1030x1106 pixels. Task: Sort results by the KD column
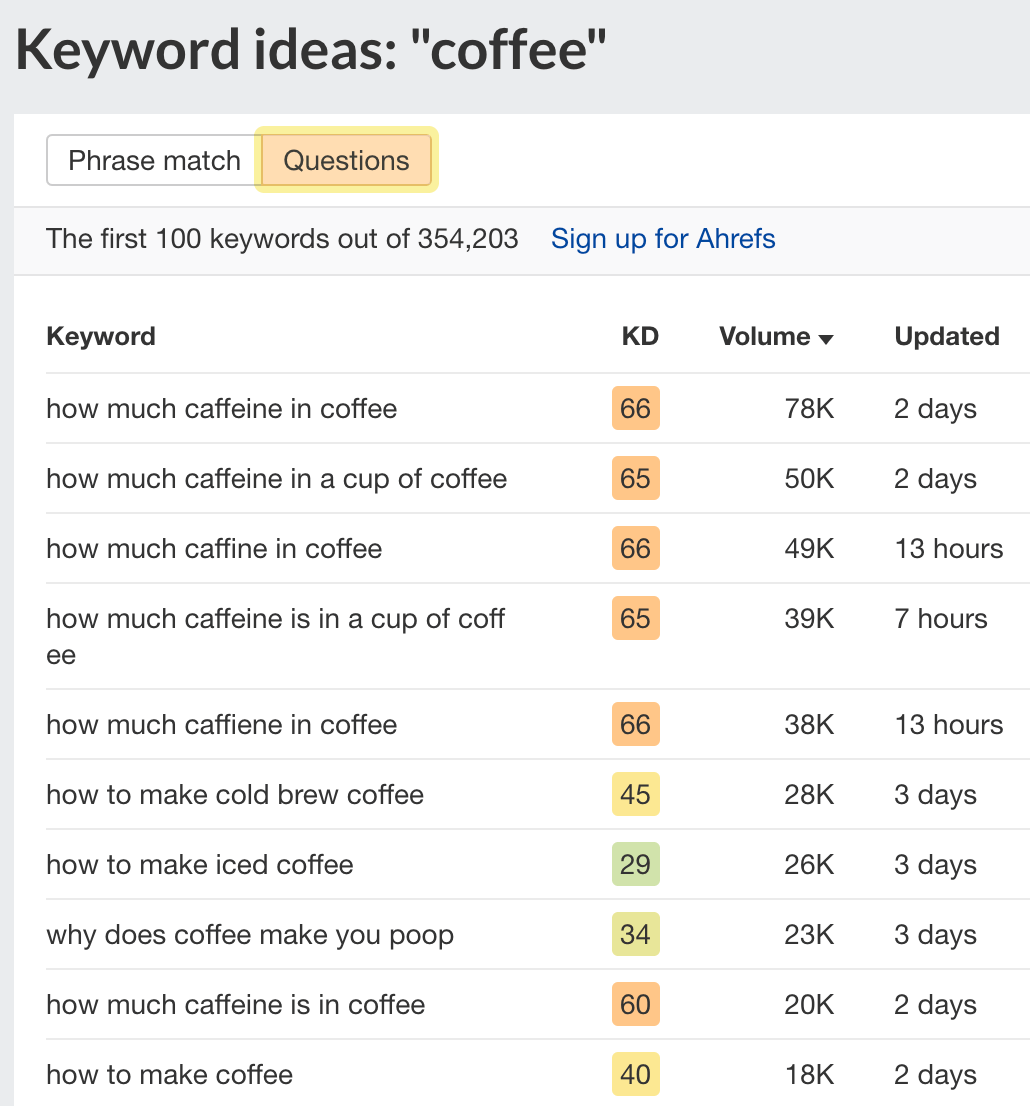pyautogui.click(x=641, y=336)
